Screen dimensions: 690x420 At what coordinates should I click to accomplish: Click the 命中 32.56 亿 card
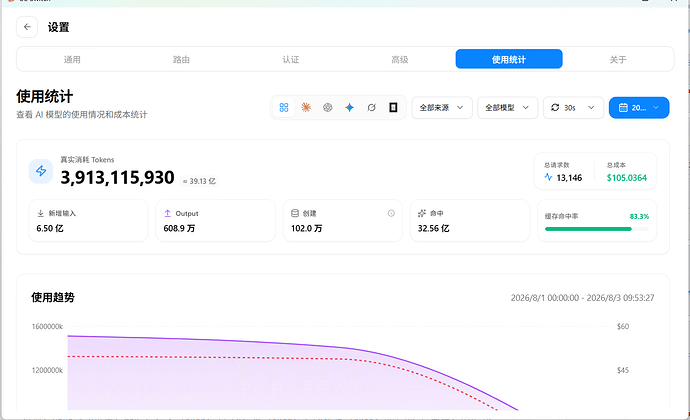click(470, 221)
